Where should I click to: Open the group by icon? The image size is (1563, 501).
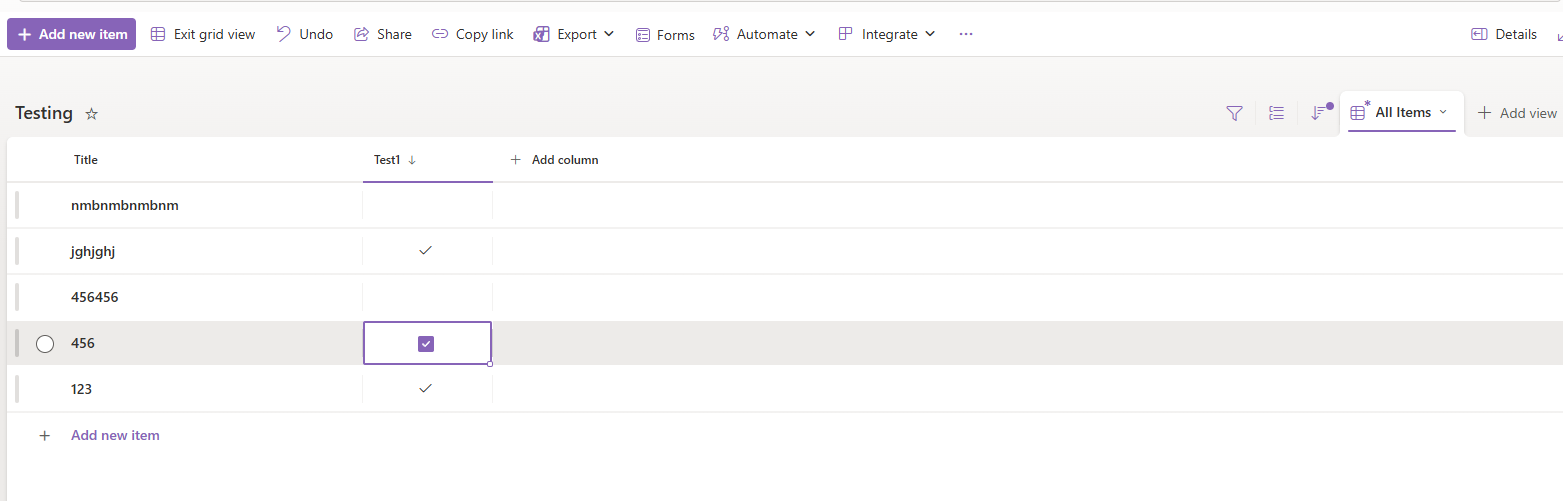point(1277,113)
